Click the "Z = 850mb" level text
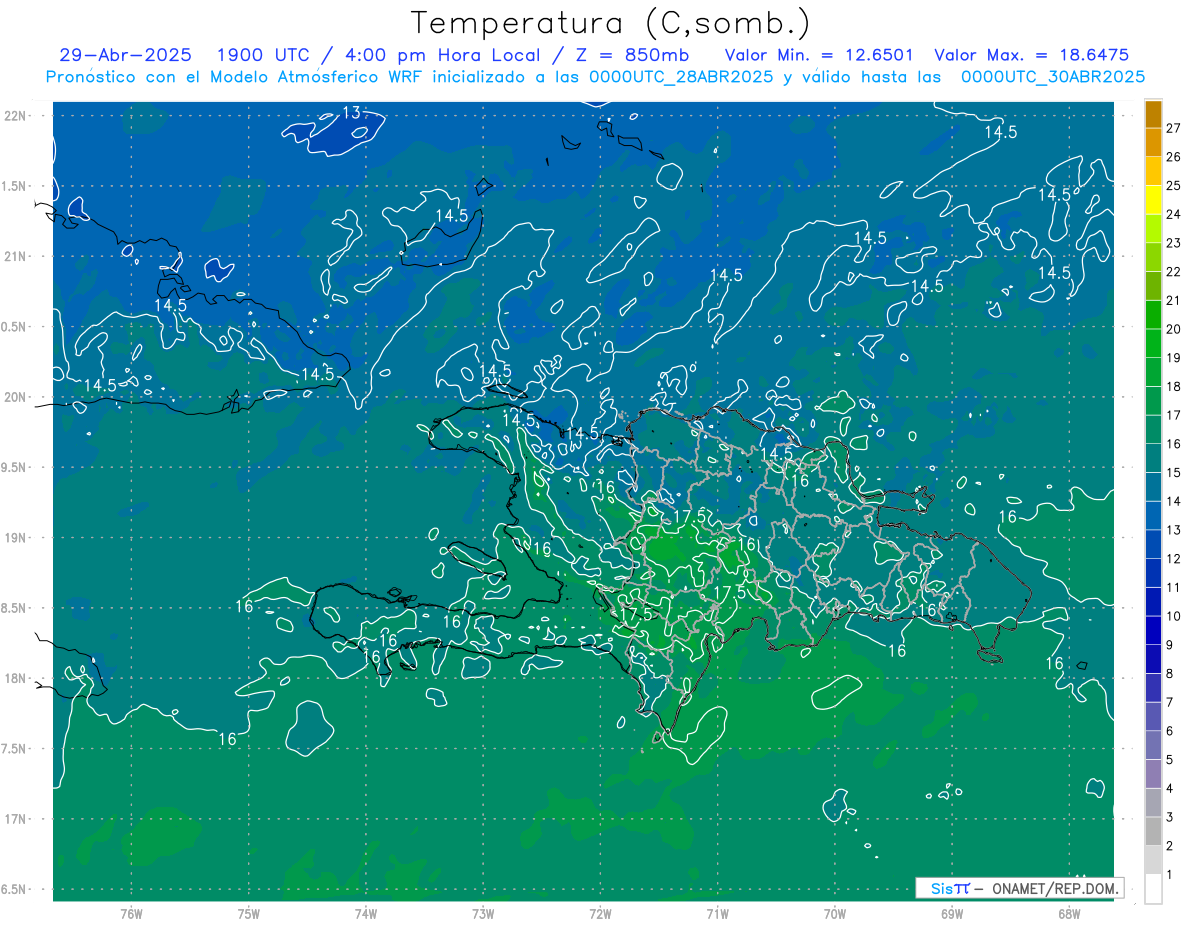The height and width of the screenshot is (927, 1200). tap(635, 55)
